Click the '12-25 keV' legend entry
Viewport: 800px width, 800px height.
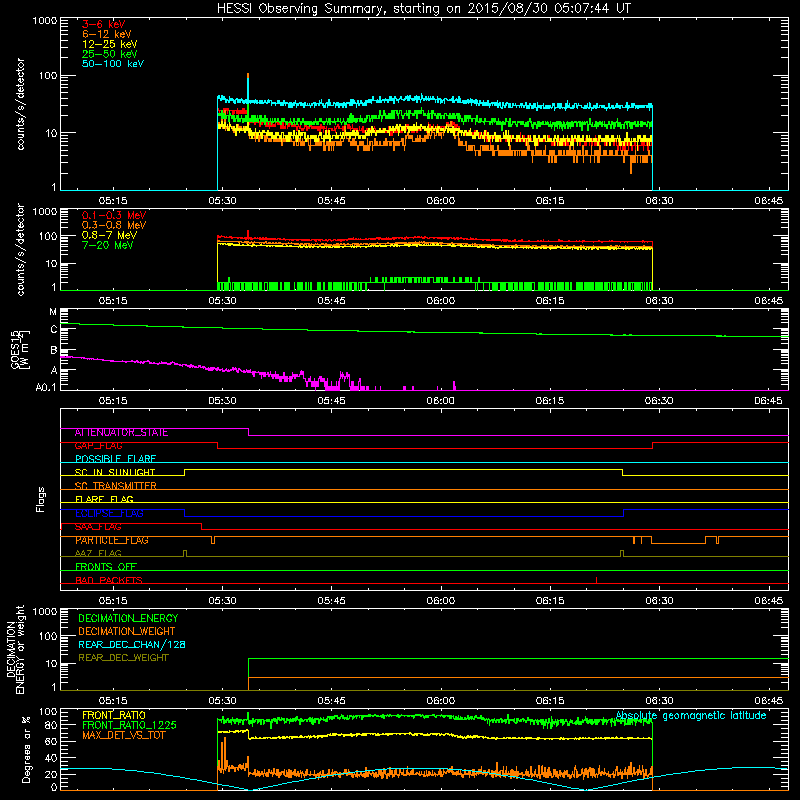pos(110,44)
